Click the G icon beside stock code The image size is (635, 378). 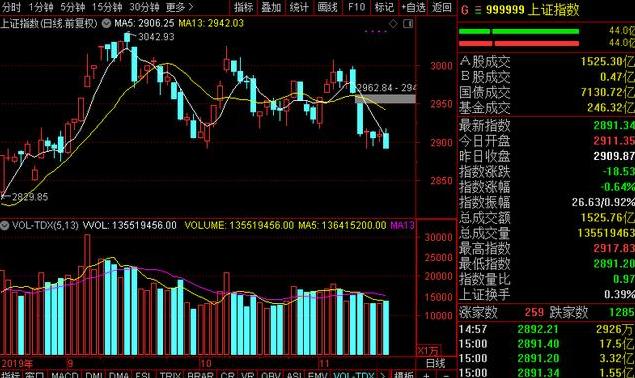tap(465, 10)
